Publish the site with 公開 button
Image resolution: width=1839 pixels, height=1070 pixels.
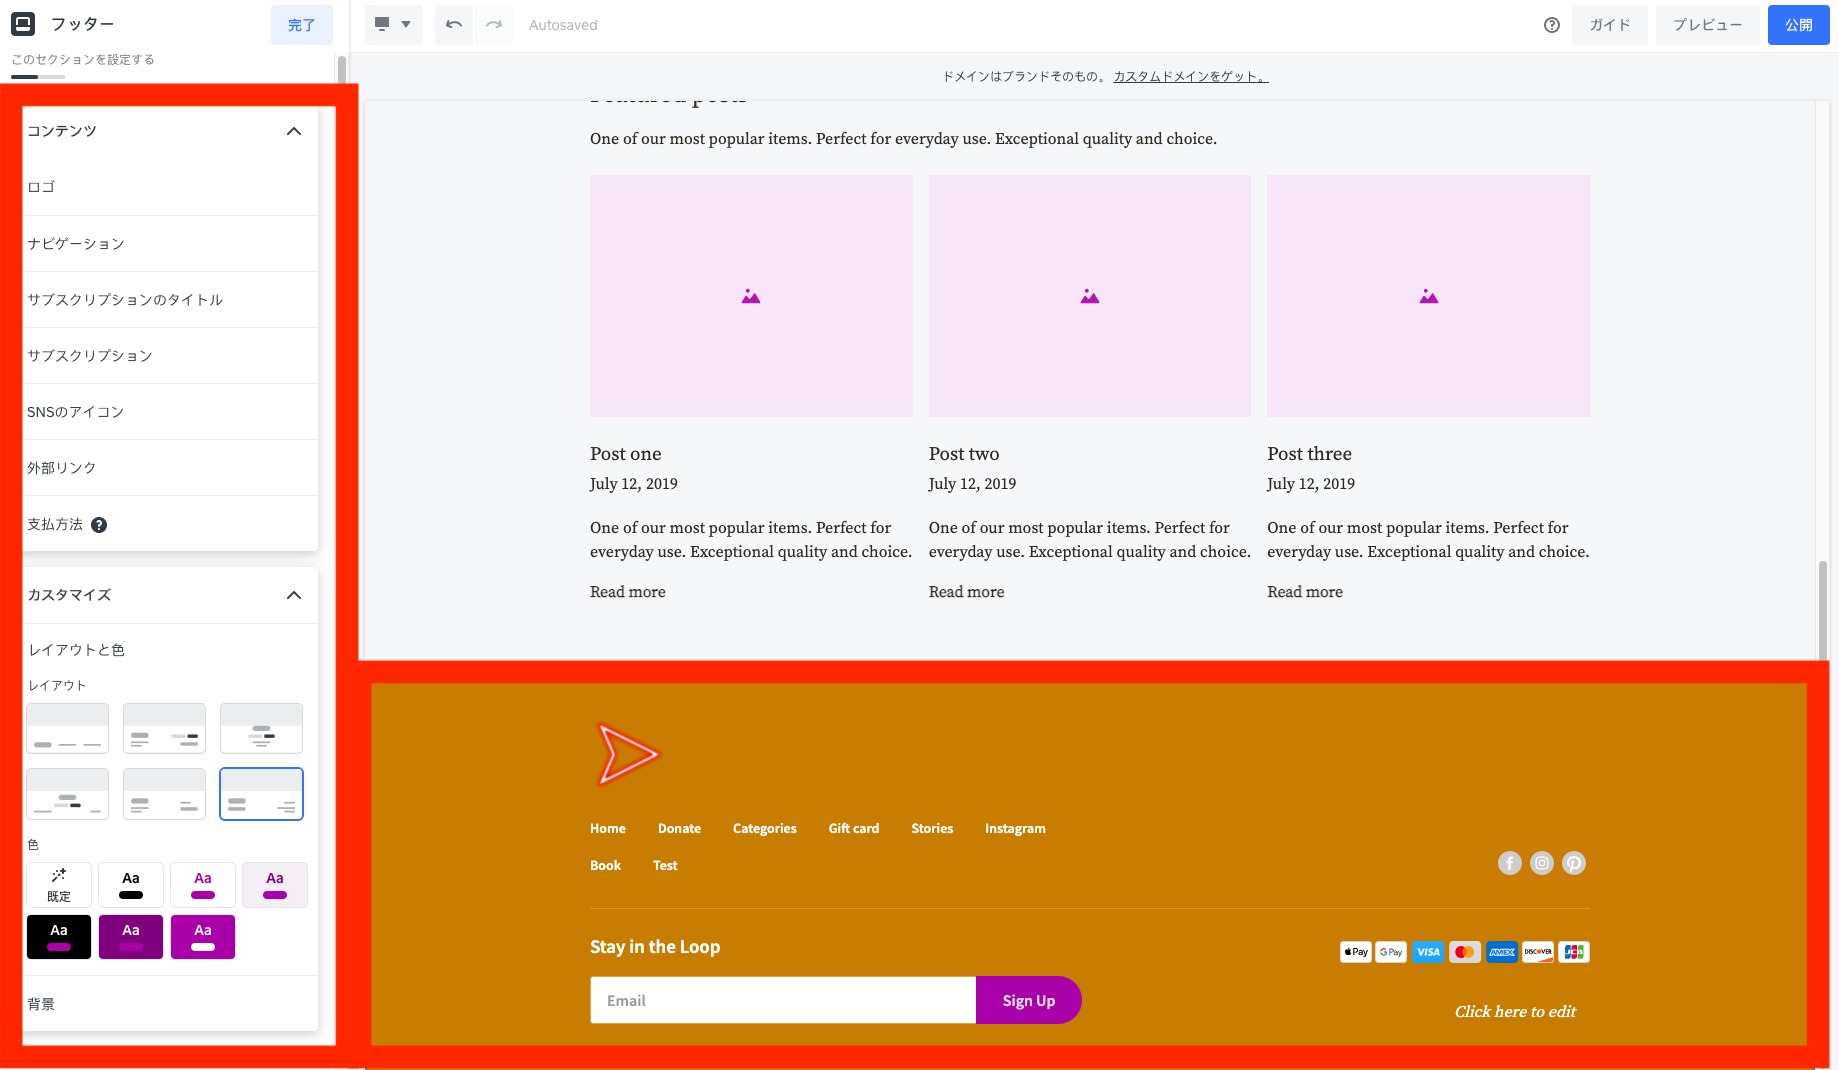point(1798,25)
